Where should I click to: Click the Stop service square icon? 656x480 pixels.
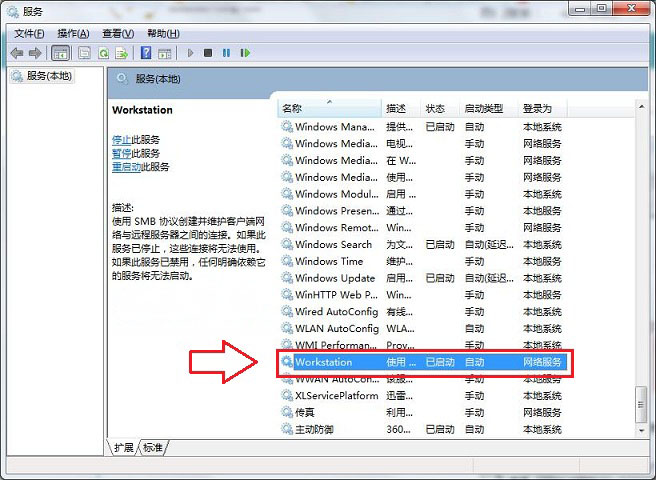click(x=208, y=53)
